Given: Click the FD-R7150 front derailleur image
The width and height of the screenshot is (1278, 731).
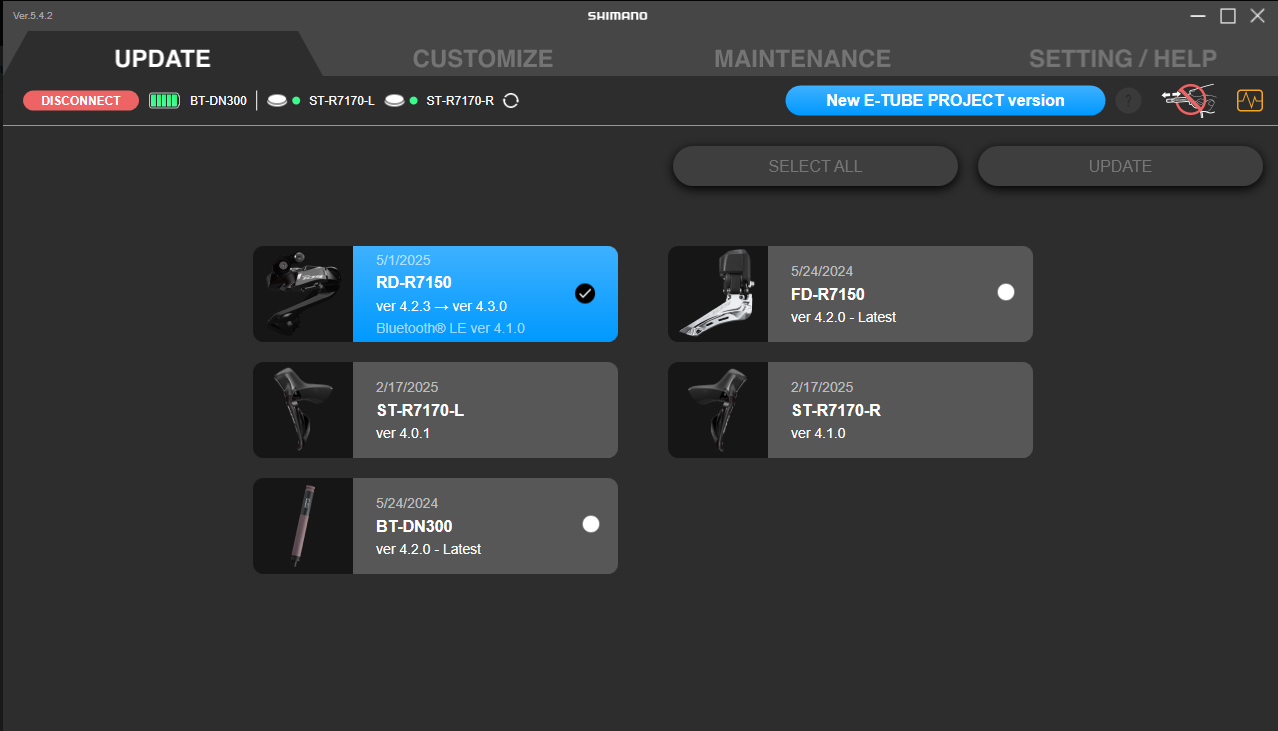Looking at the screenshot, I should (x=718, y=294).
